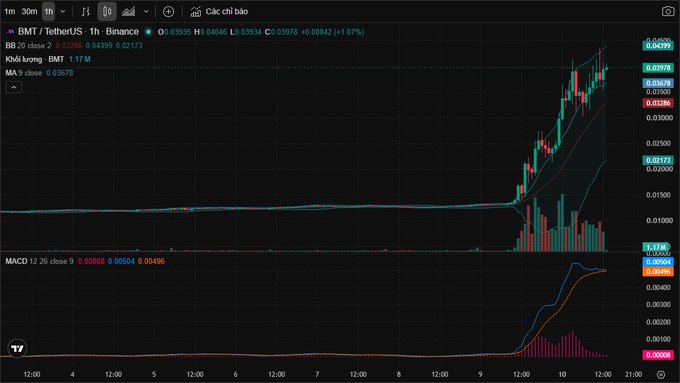Collapse the indicator legend with caret button
This screenshot has width=680, height=383.
(14, 87)
